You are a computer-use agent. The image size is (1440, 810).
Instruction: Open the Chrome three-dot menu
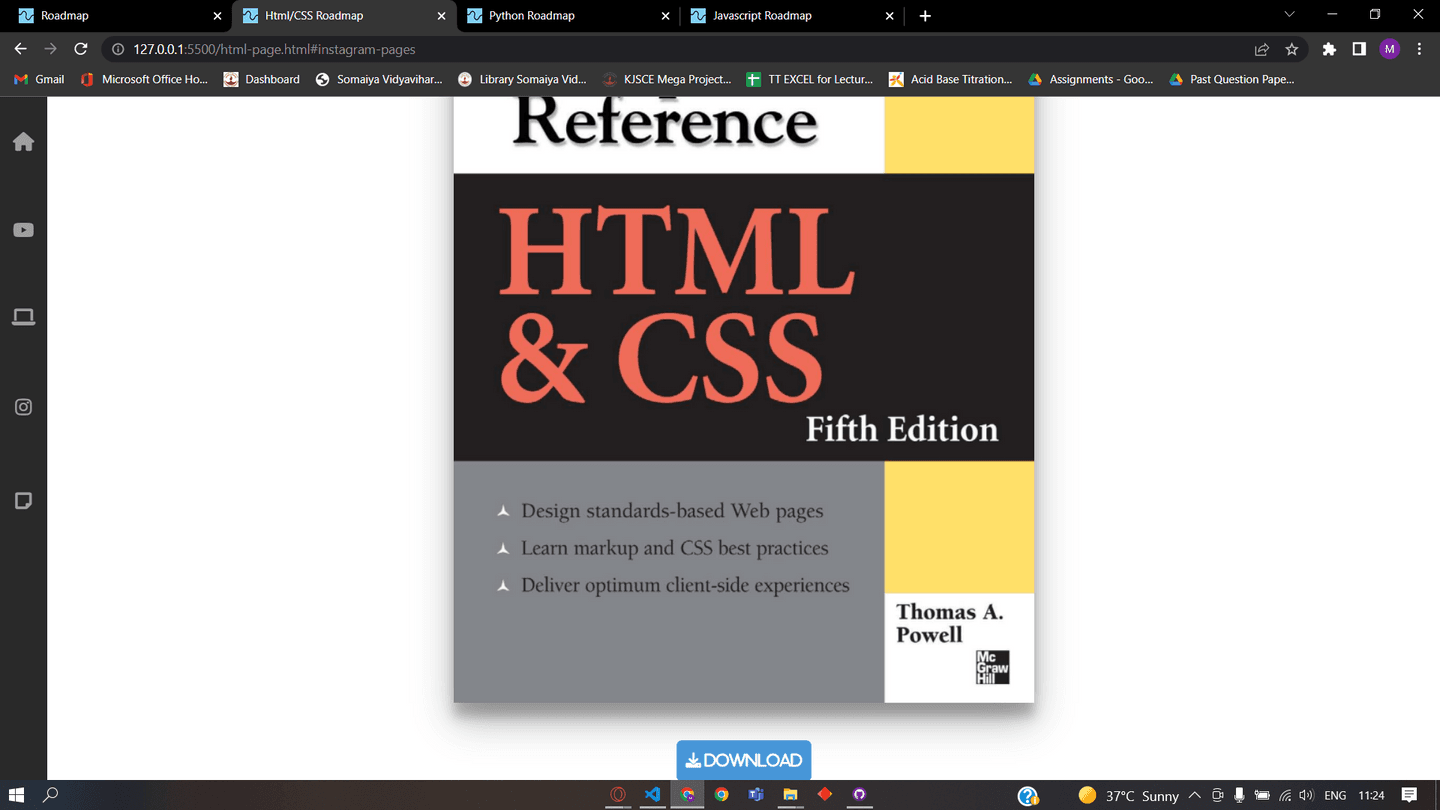coord(1419,49)
